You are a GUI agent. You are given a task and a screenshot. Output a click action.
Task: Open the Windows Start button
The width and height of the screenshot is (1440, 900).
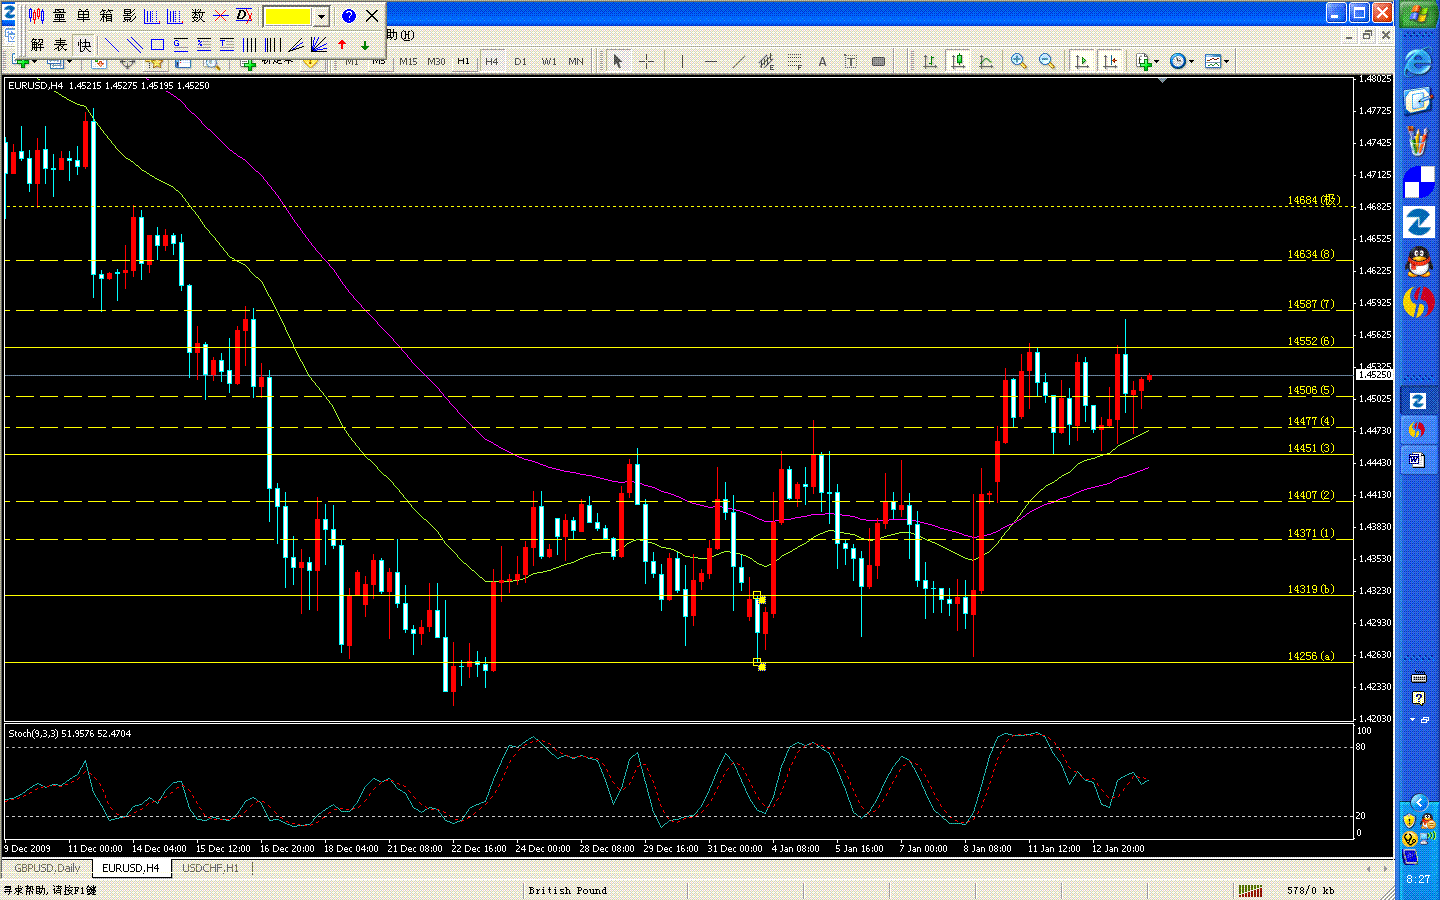1418,14
